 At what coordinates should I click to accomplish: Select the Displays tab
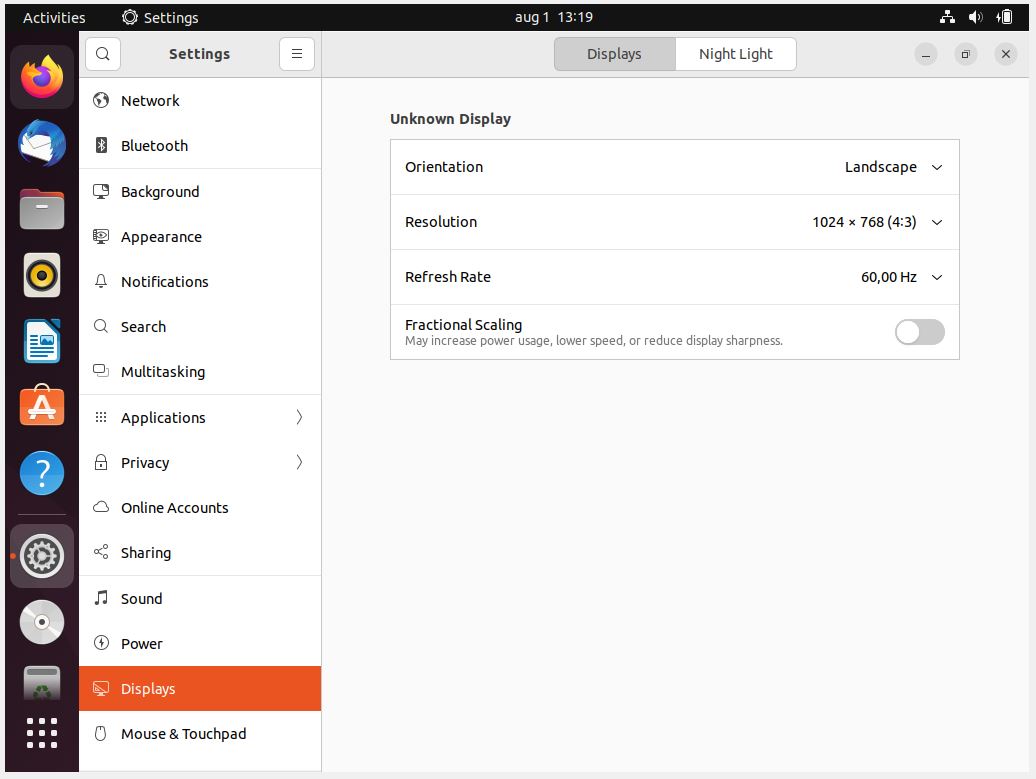(x=614, y=54)
